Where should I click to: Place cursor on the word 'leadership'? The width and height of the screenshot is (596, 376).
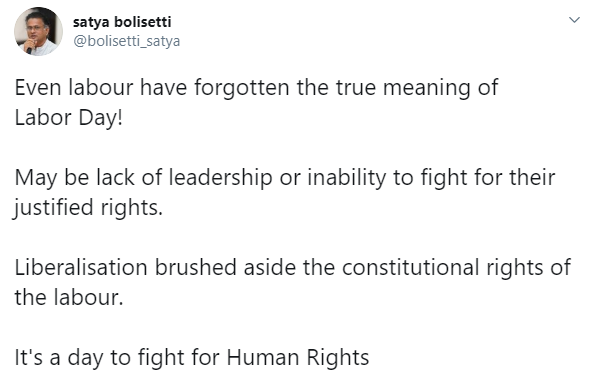[x=220, y=178]
